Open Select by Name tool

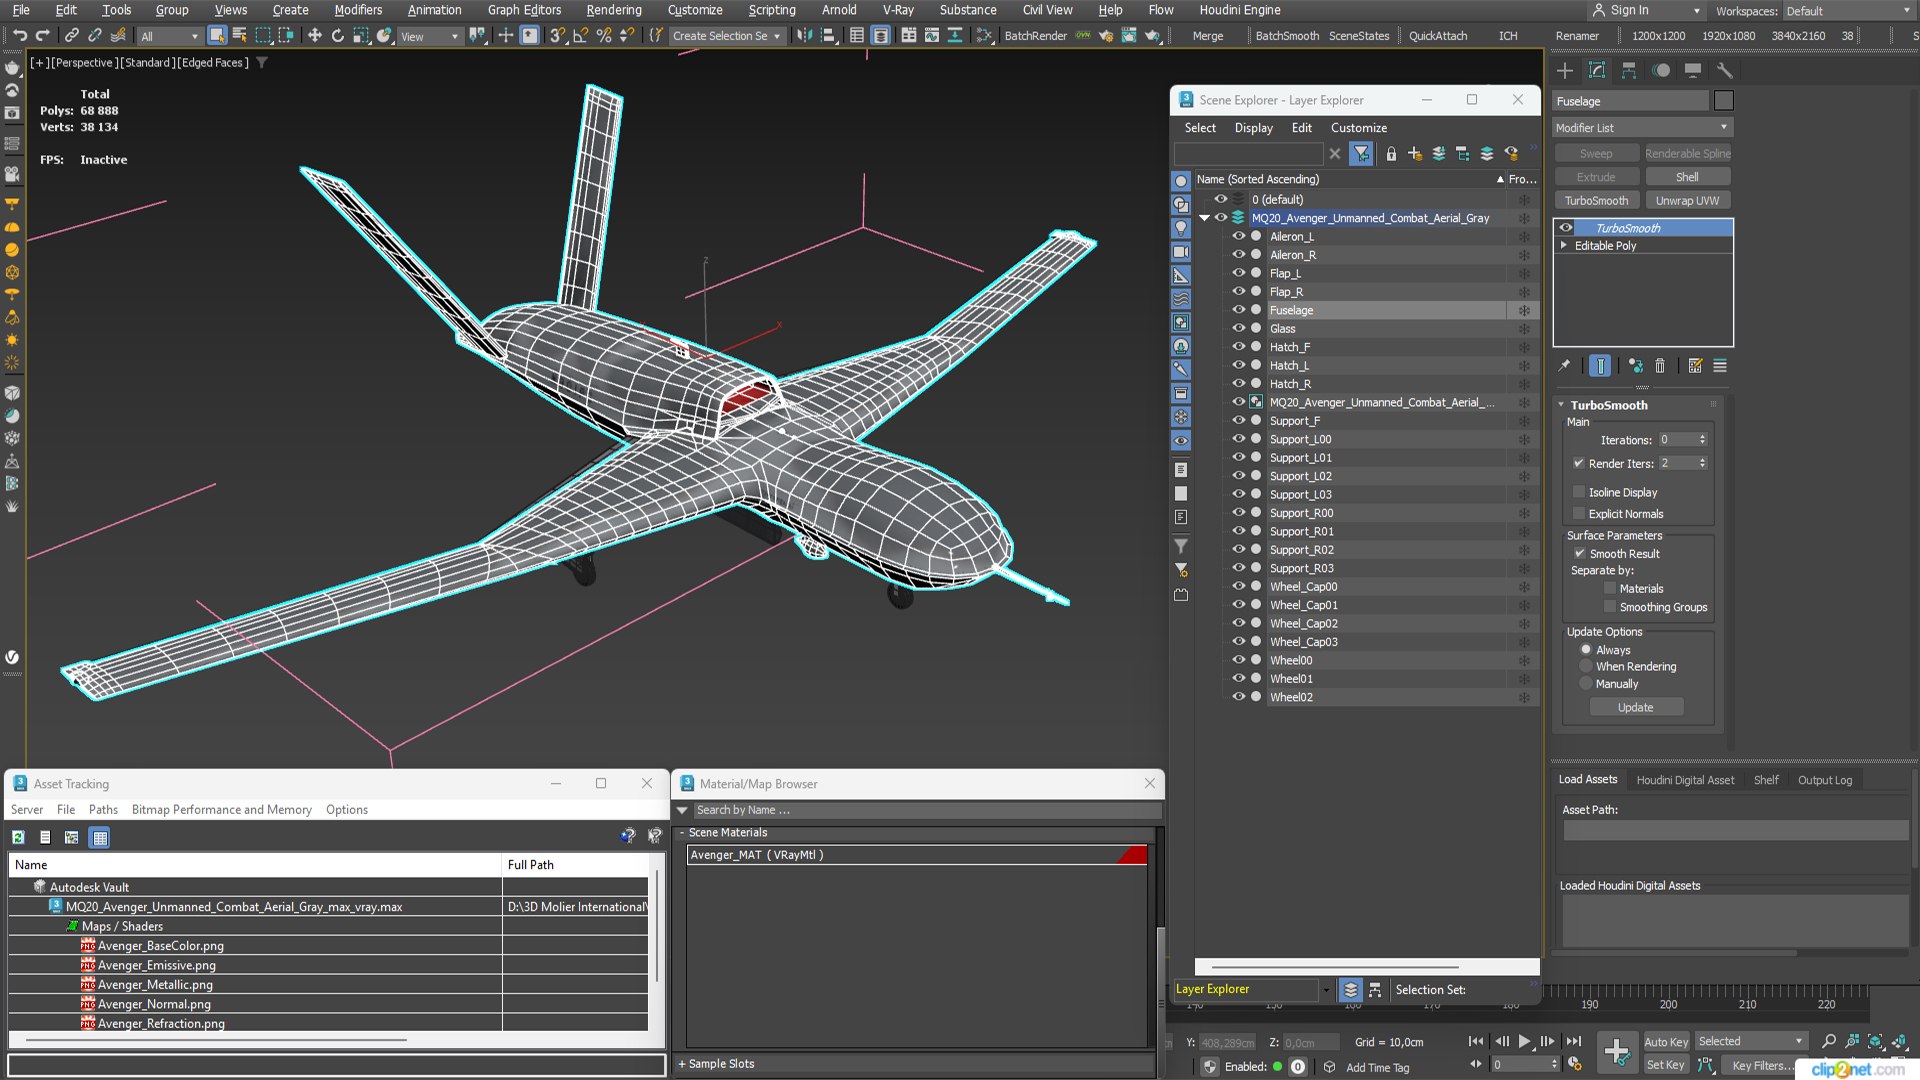pyautogui.click(x=240, y=36)
